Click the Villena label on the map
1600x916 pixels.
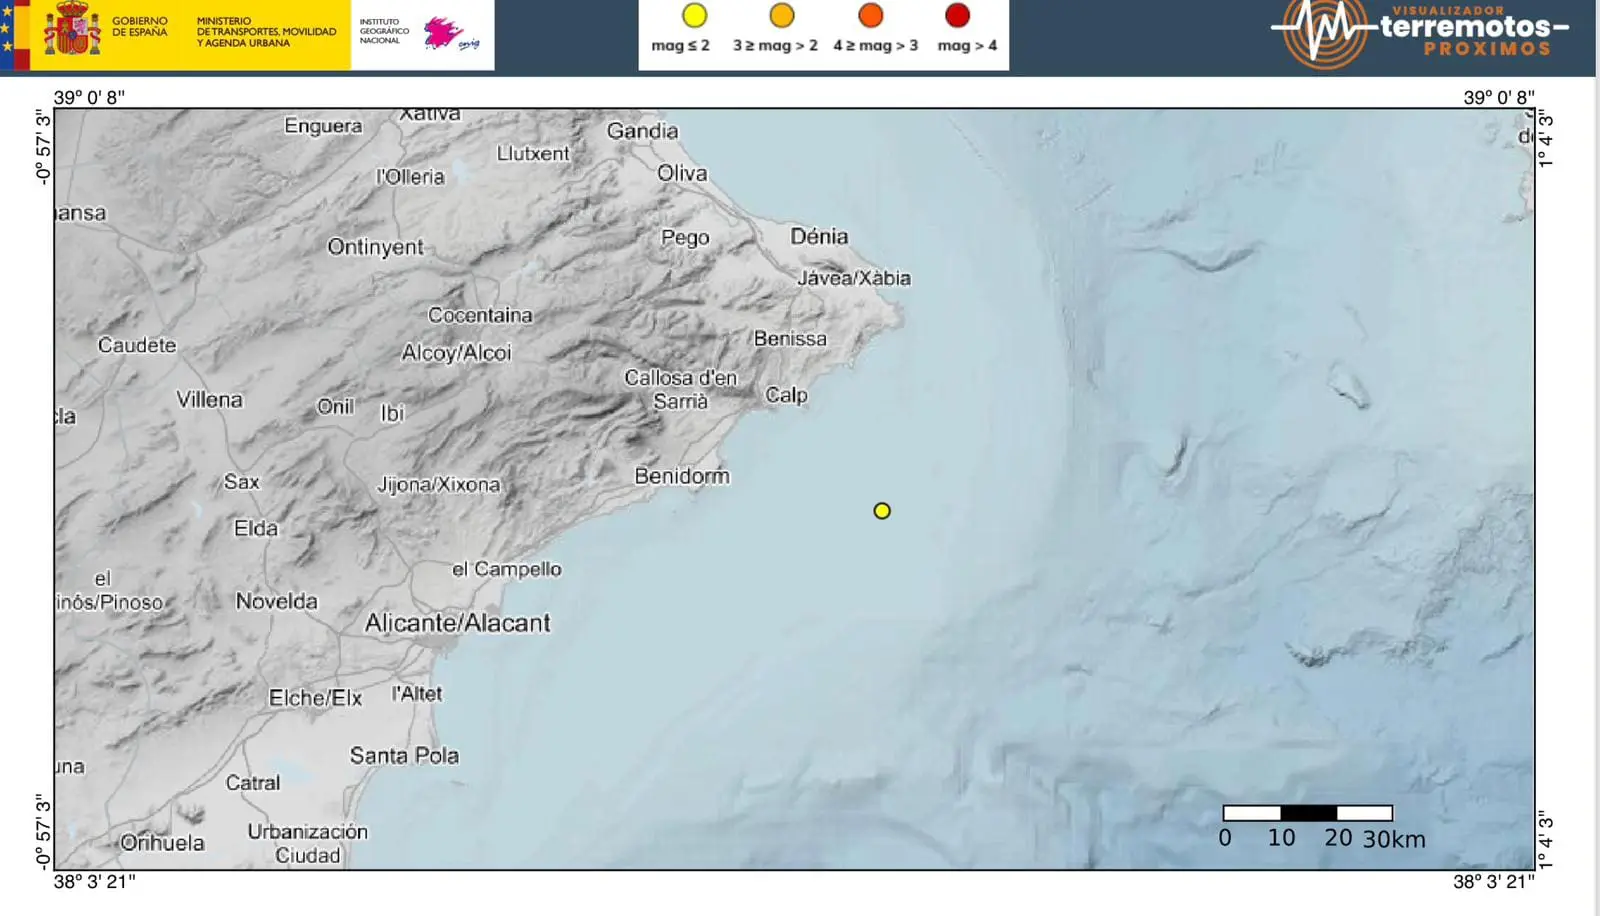tap(209, 400)
